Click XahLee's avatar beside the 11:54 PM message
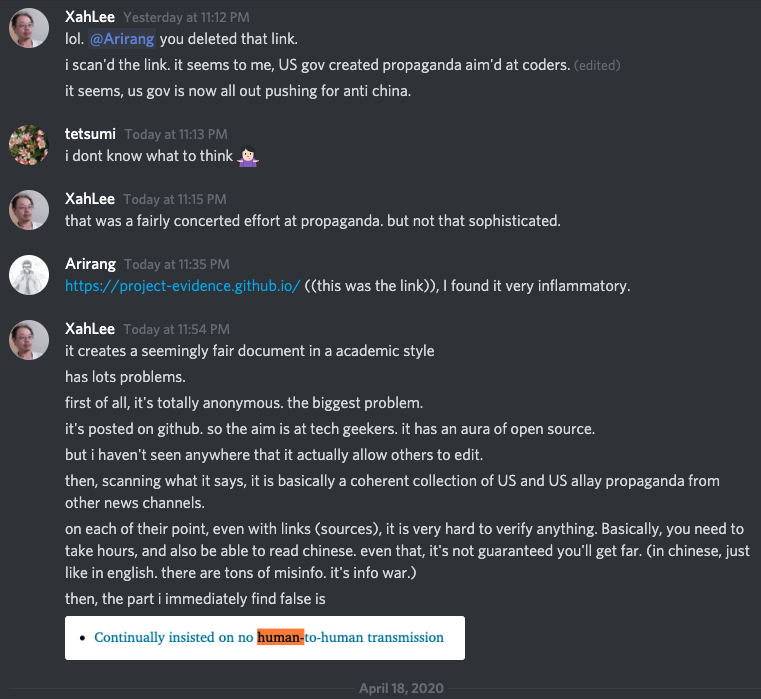This screenshot has width=761, height=699. [x=29, y=340]
